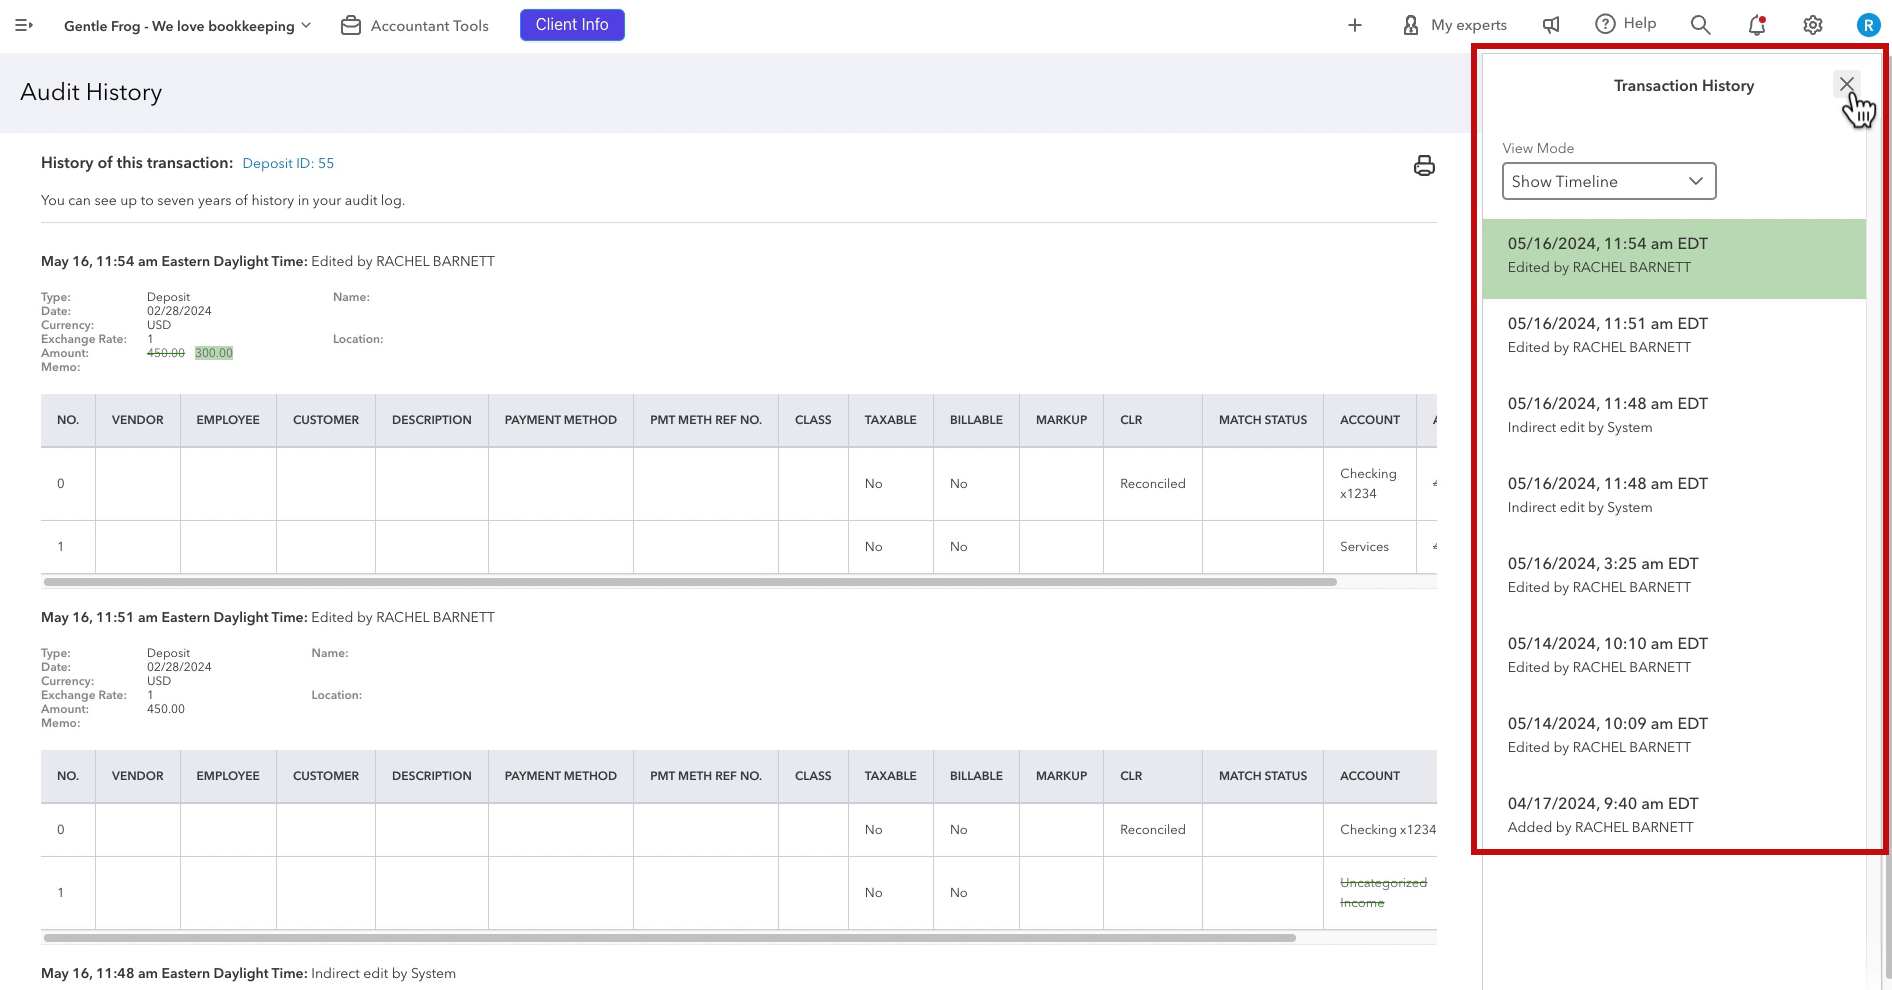Open the megaphone announcements icon
Screen dimensions: 1892x990
coord(1551,25)
